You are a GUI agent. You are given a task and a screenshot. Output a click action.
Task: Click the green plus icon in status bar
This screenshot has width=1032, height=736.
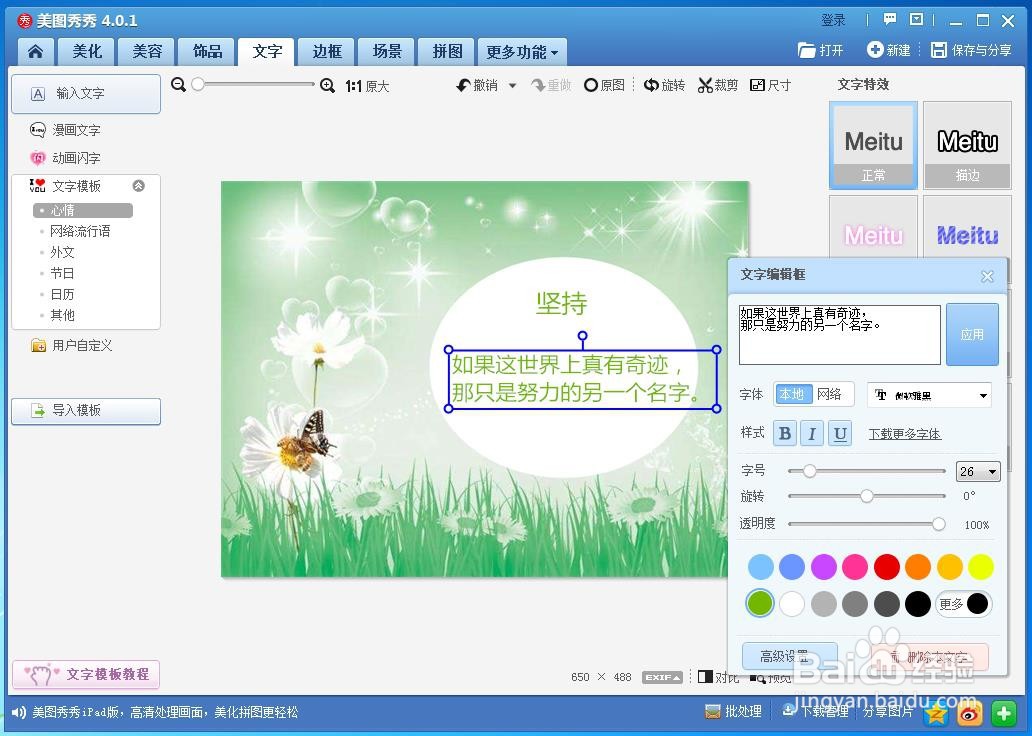pyautogui.click(x=1004, y=713)
